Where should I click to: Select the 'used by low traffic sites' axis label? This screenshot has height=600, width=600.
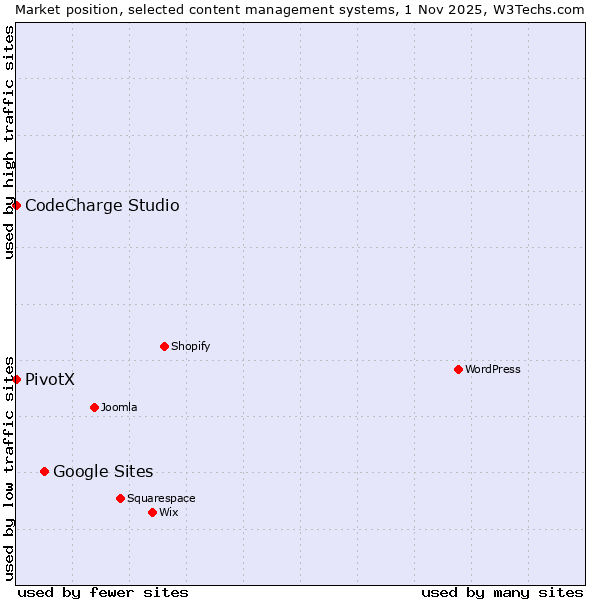9,466
